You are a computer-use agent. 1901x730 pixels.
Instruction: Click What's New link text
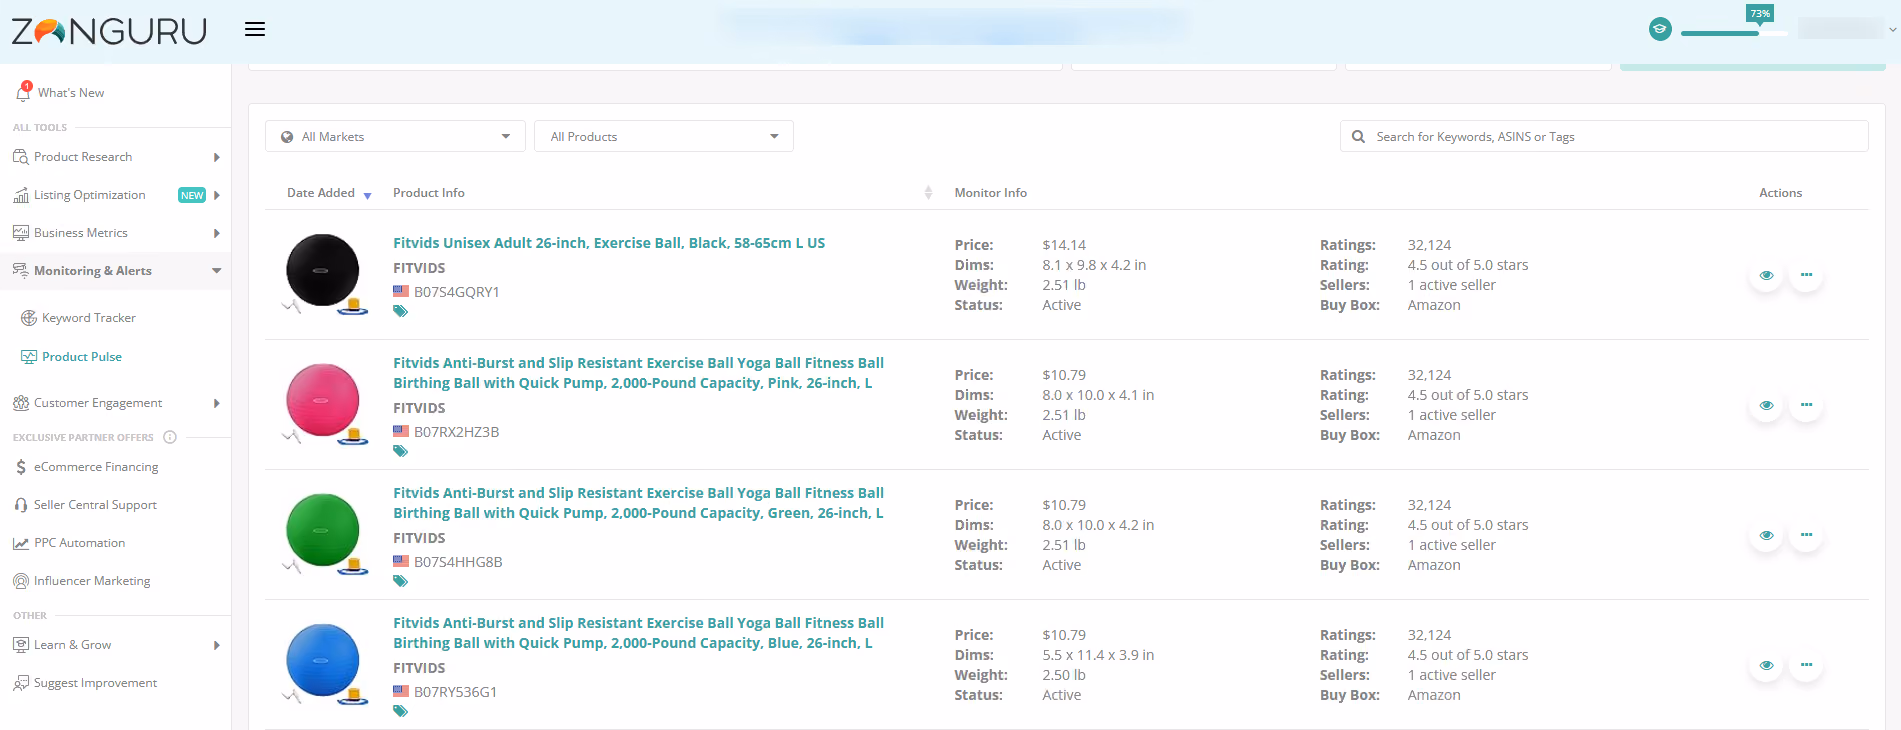71,93
